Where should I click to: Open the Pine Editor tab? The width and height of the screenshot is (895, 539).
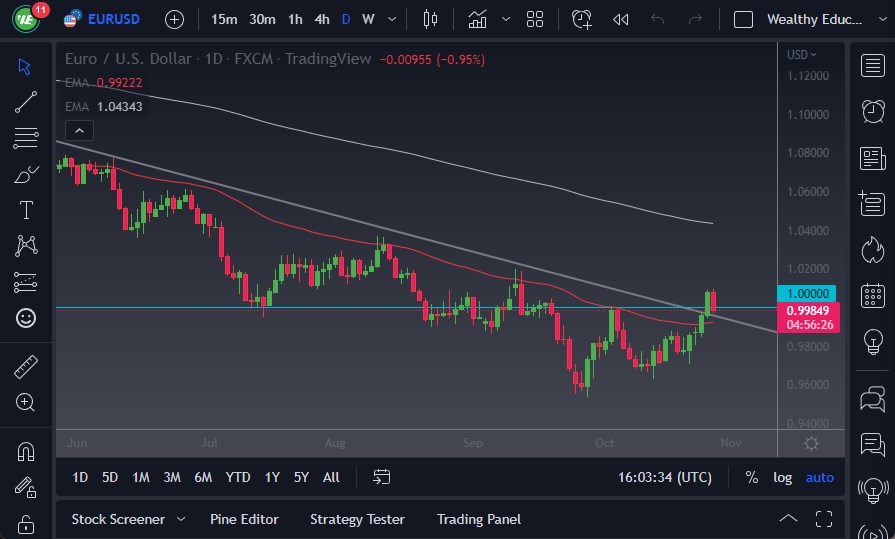pyautogui.click(x=244, y=519)
